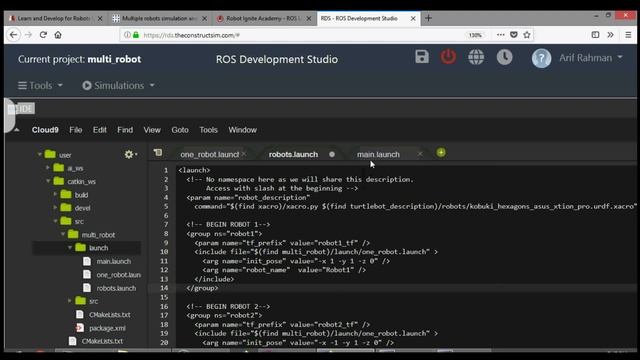The height and width of the screenshot is (360, 640).
Task: Click the globe network icon
Action: tap(476, 57)
